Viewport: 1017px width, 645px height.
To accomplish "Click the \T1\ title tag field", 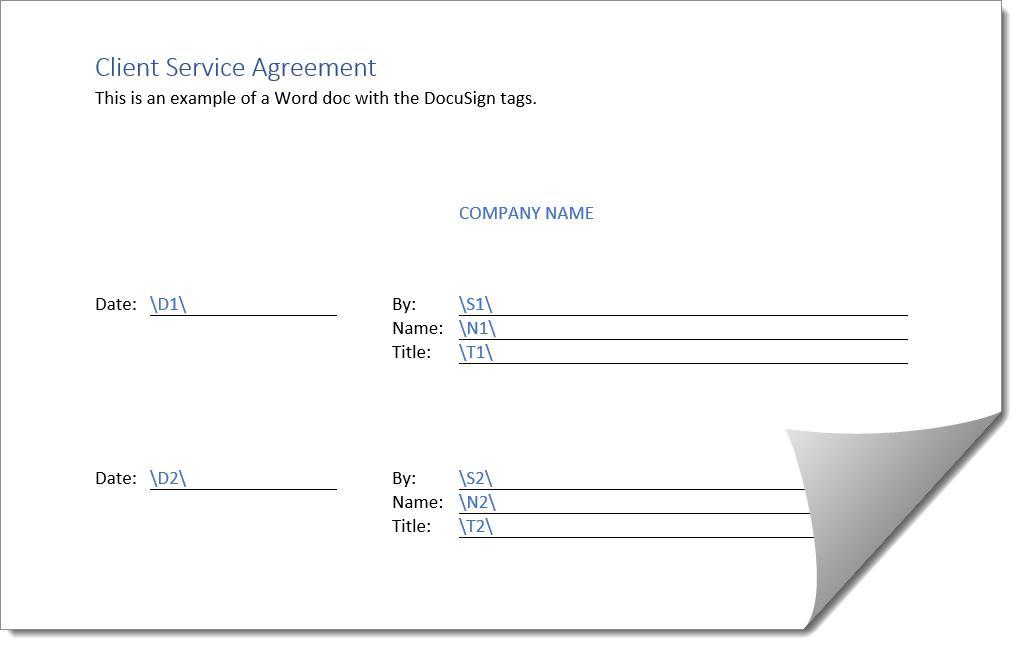I will (x=476, y=352).
